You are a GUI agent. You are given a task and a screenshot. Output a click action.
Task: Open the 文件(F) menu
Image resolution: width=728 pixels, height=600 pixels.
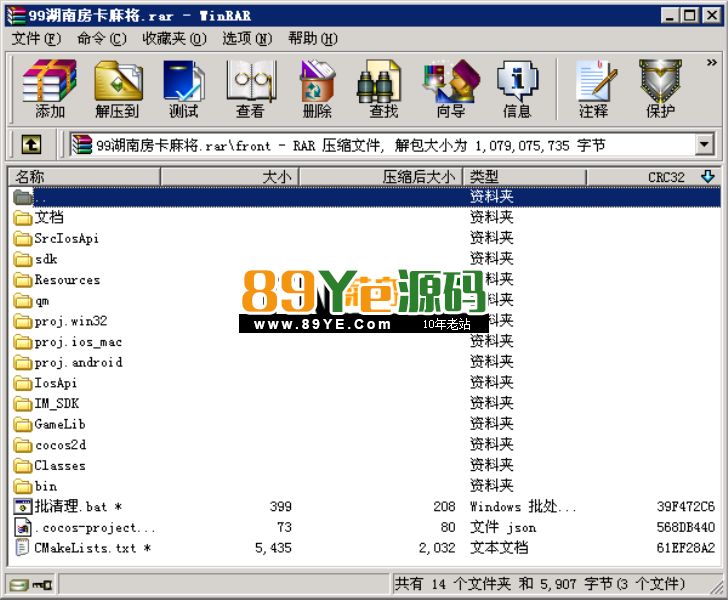point(36,39)
